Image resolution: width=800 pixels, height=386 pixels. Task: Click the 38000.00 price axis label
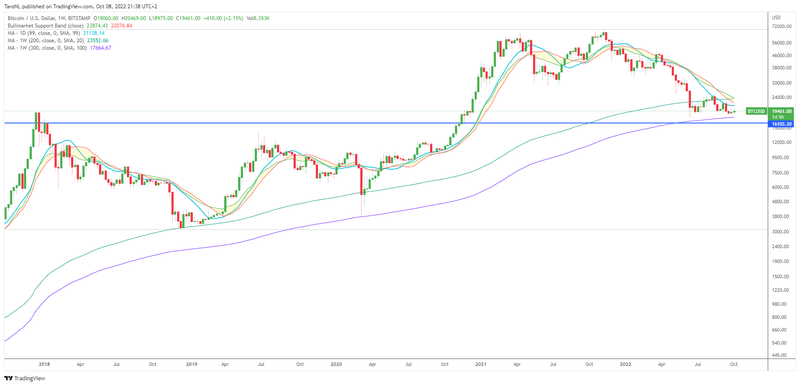click(x=783, y=67)
